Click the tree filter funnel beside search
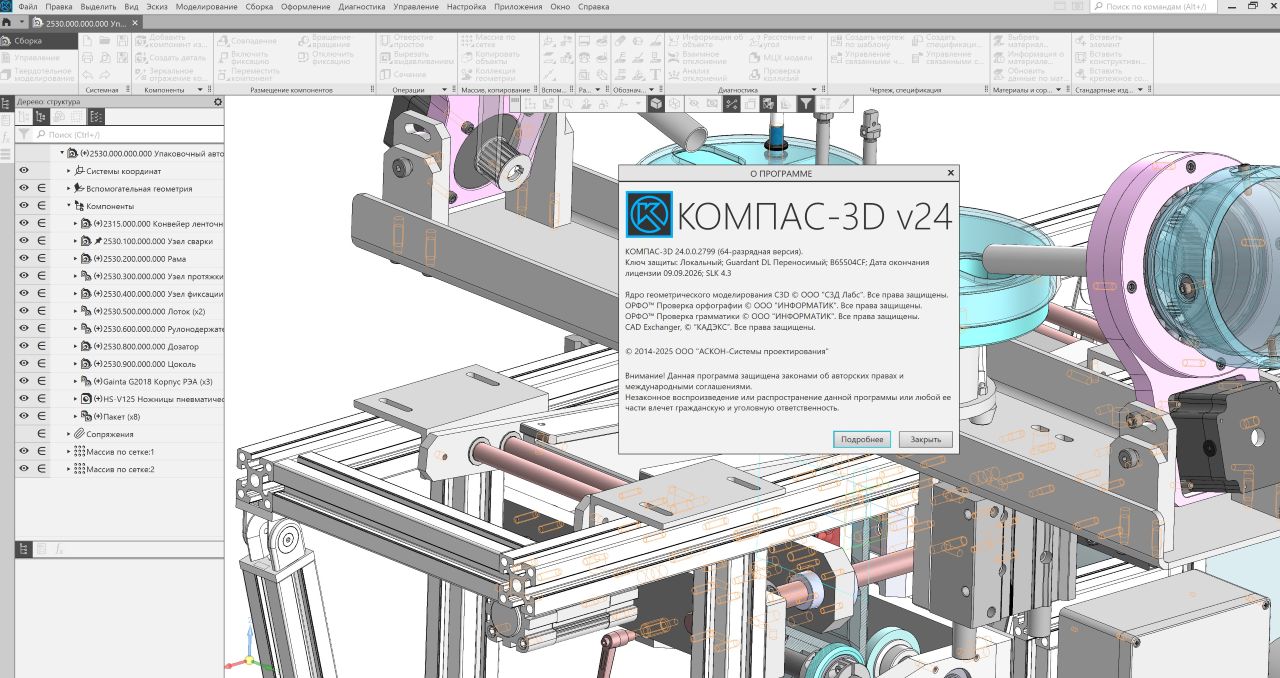 point(24,134)
